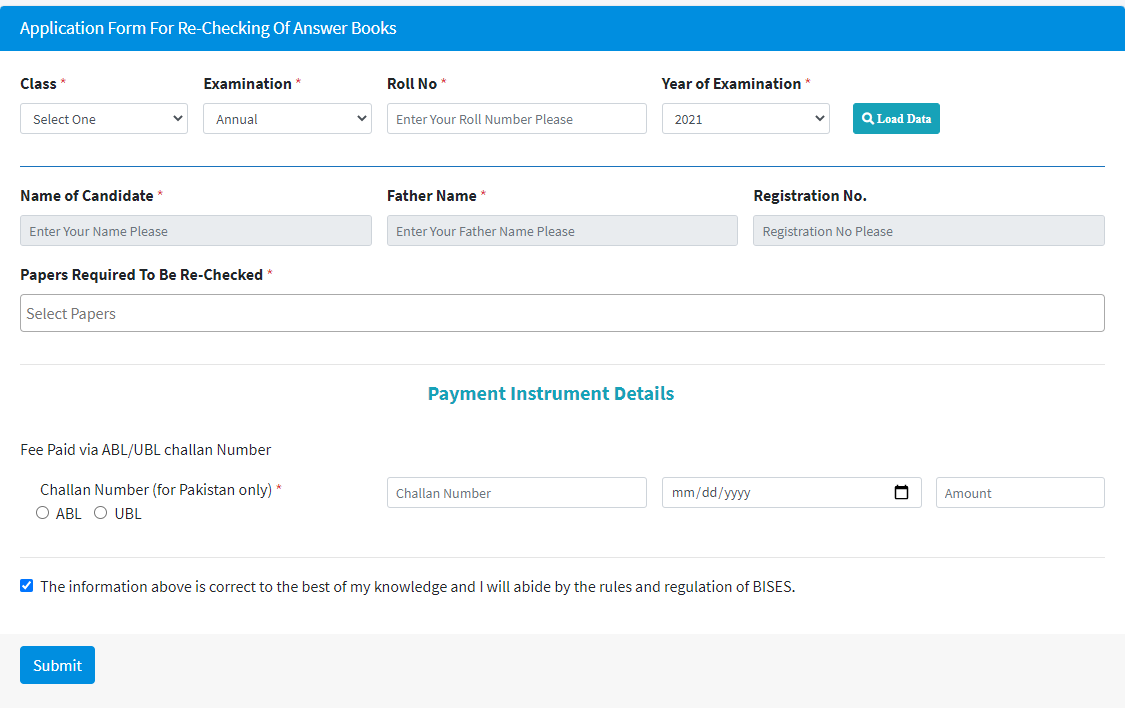
Task: Click the magnifier icon on Load Data
Action: [x=867, y=119]
